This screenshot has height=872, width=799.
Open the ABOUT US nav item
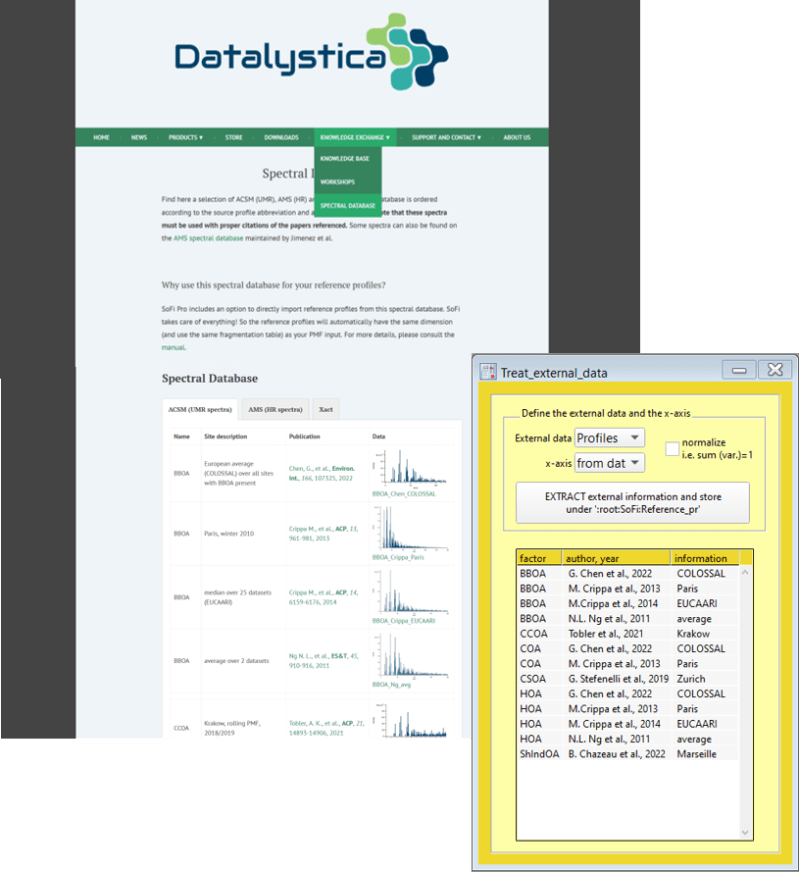(x=517, y=137)
